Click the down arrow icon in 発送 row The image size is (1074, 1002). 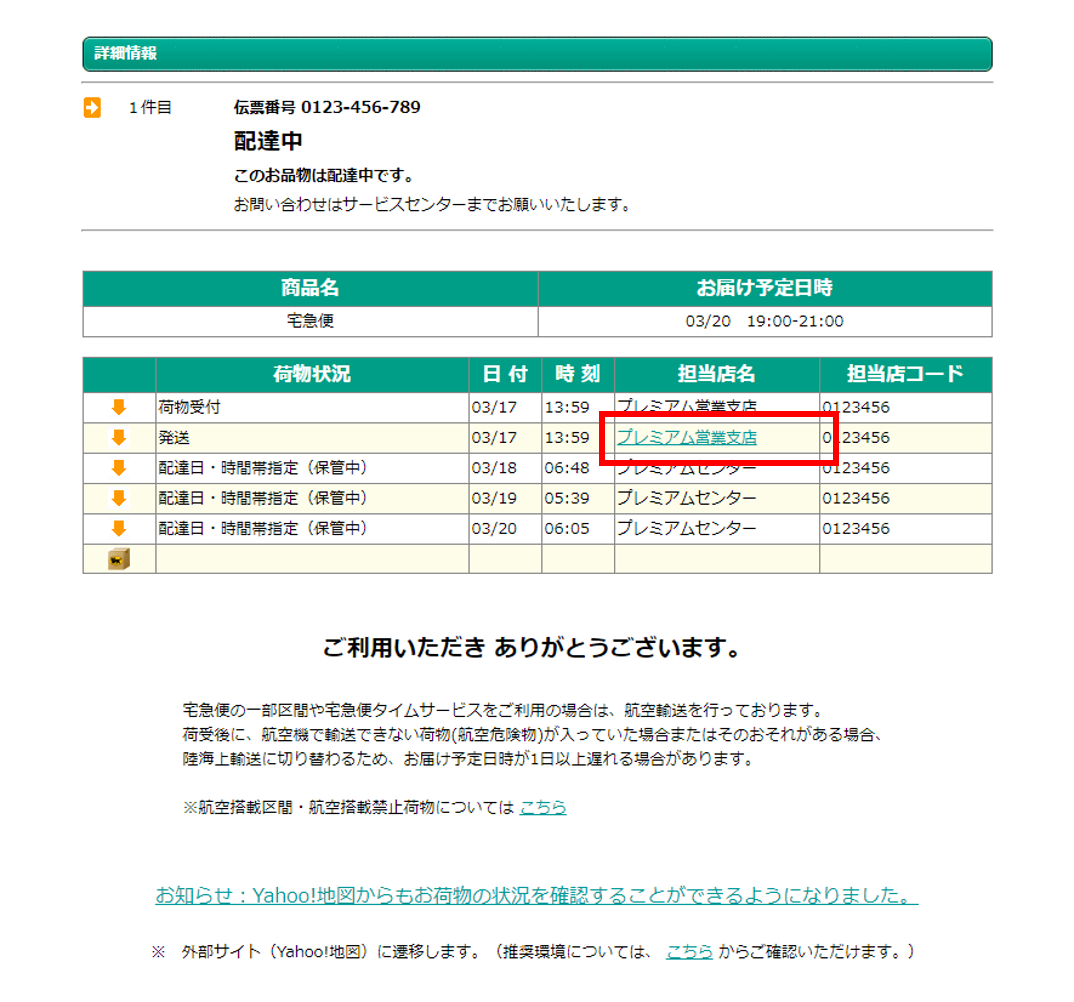coord(119,438)
